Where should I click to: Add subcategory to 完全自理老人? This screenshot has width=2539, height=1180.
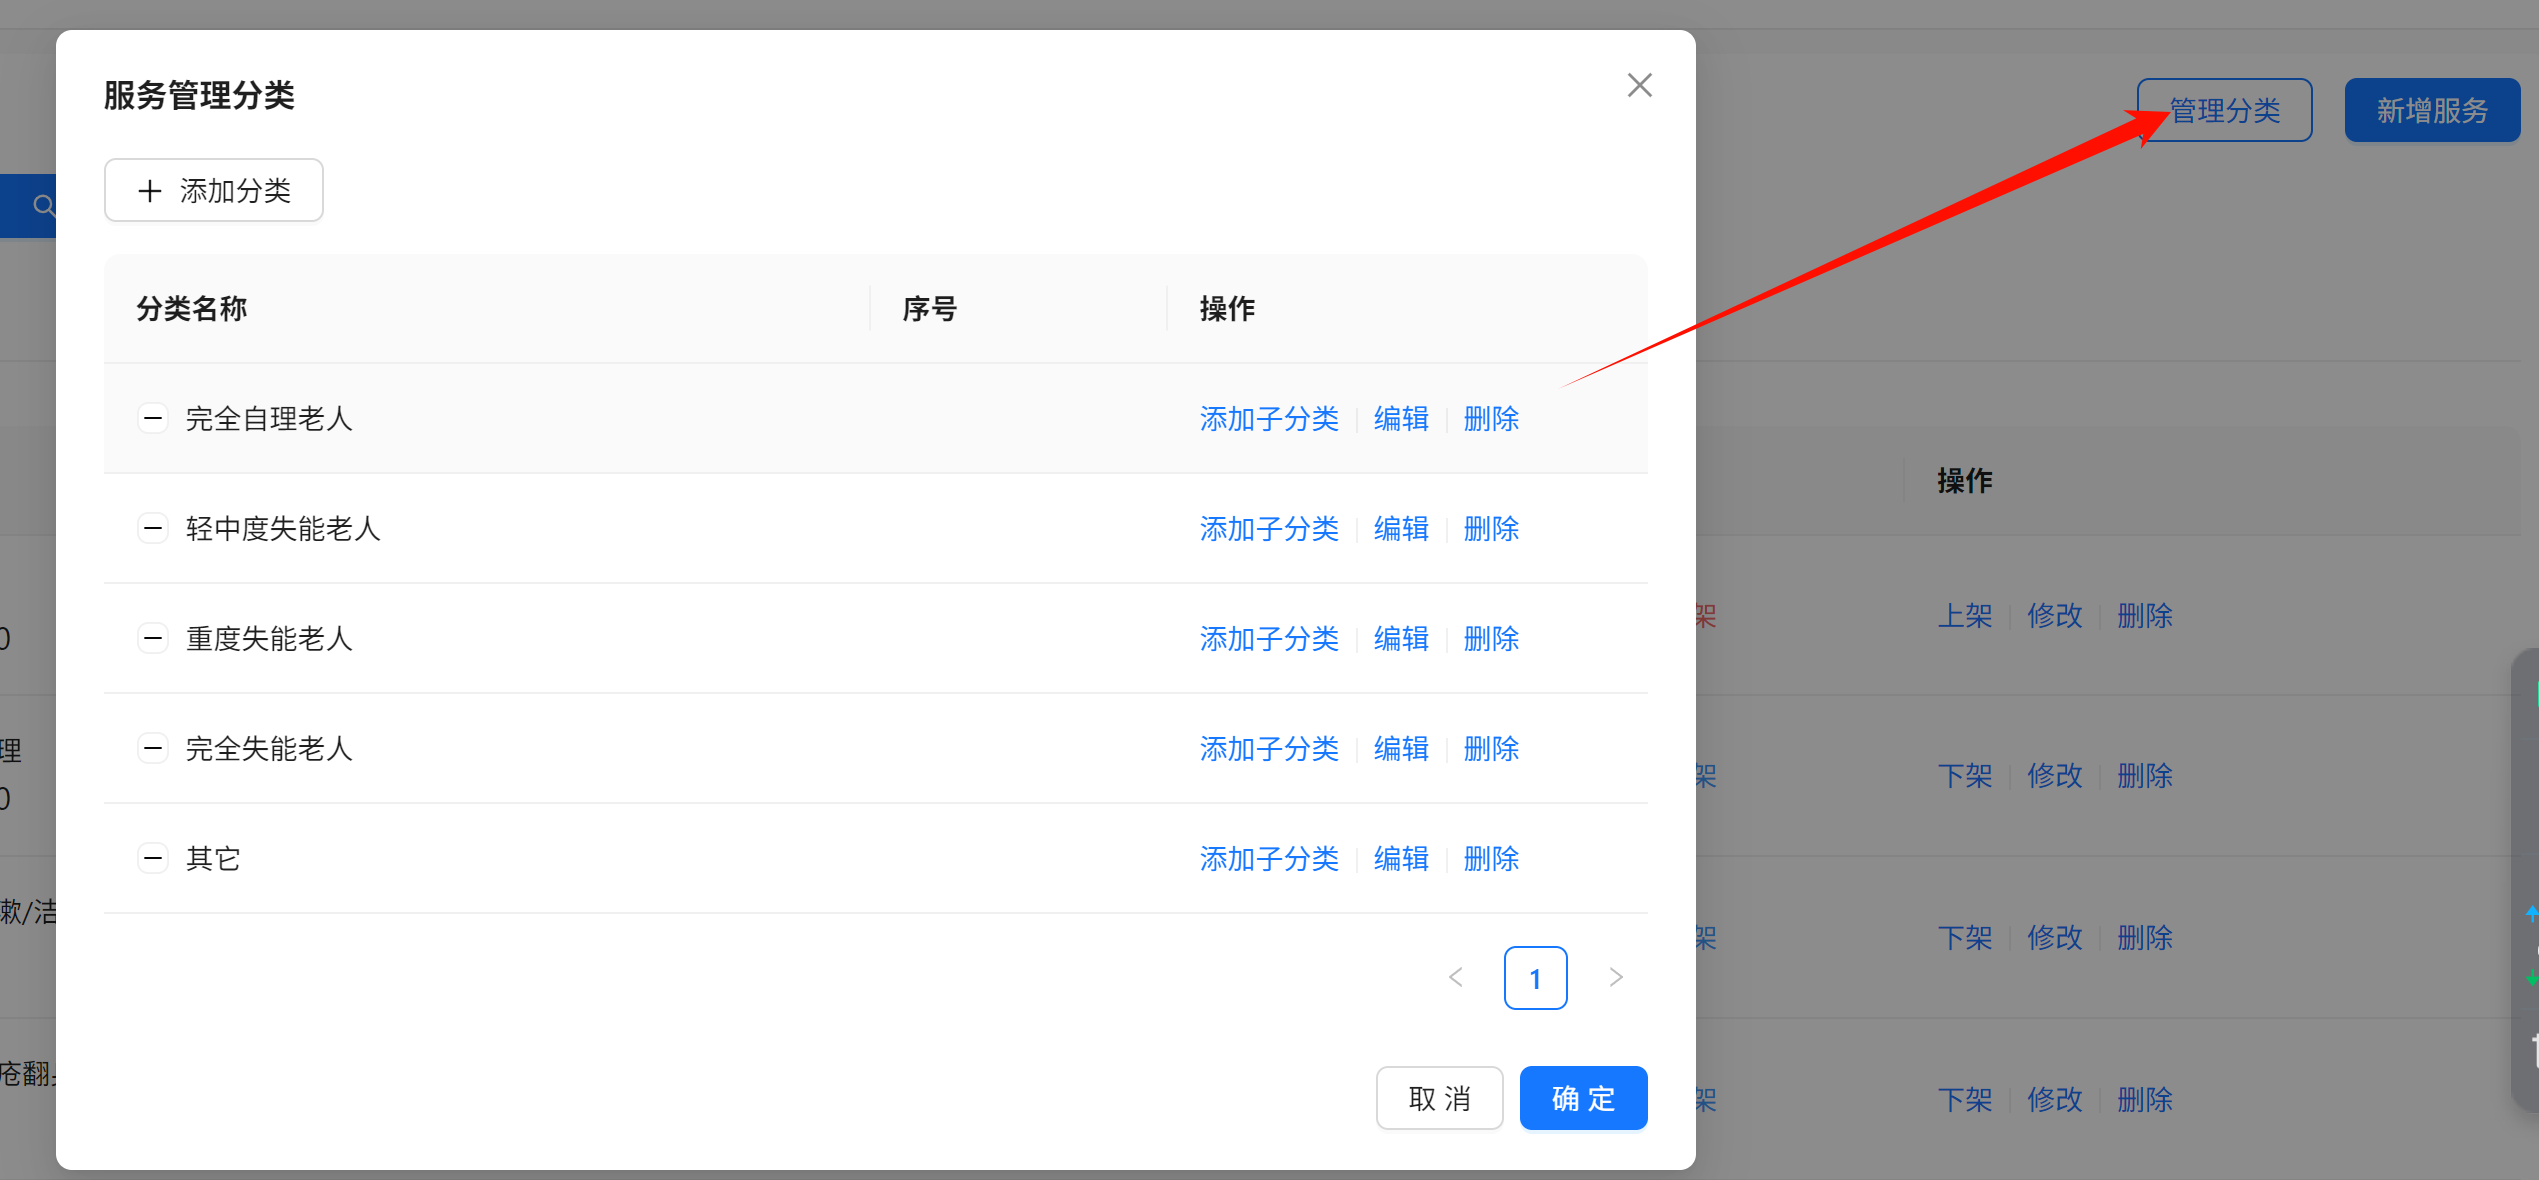[1268, 419]
